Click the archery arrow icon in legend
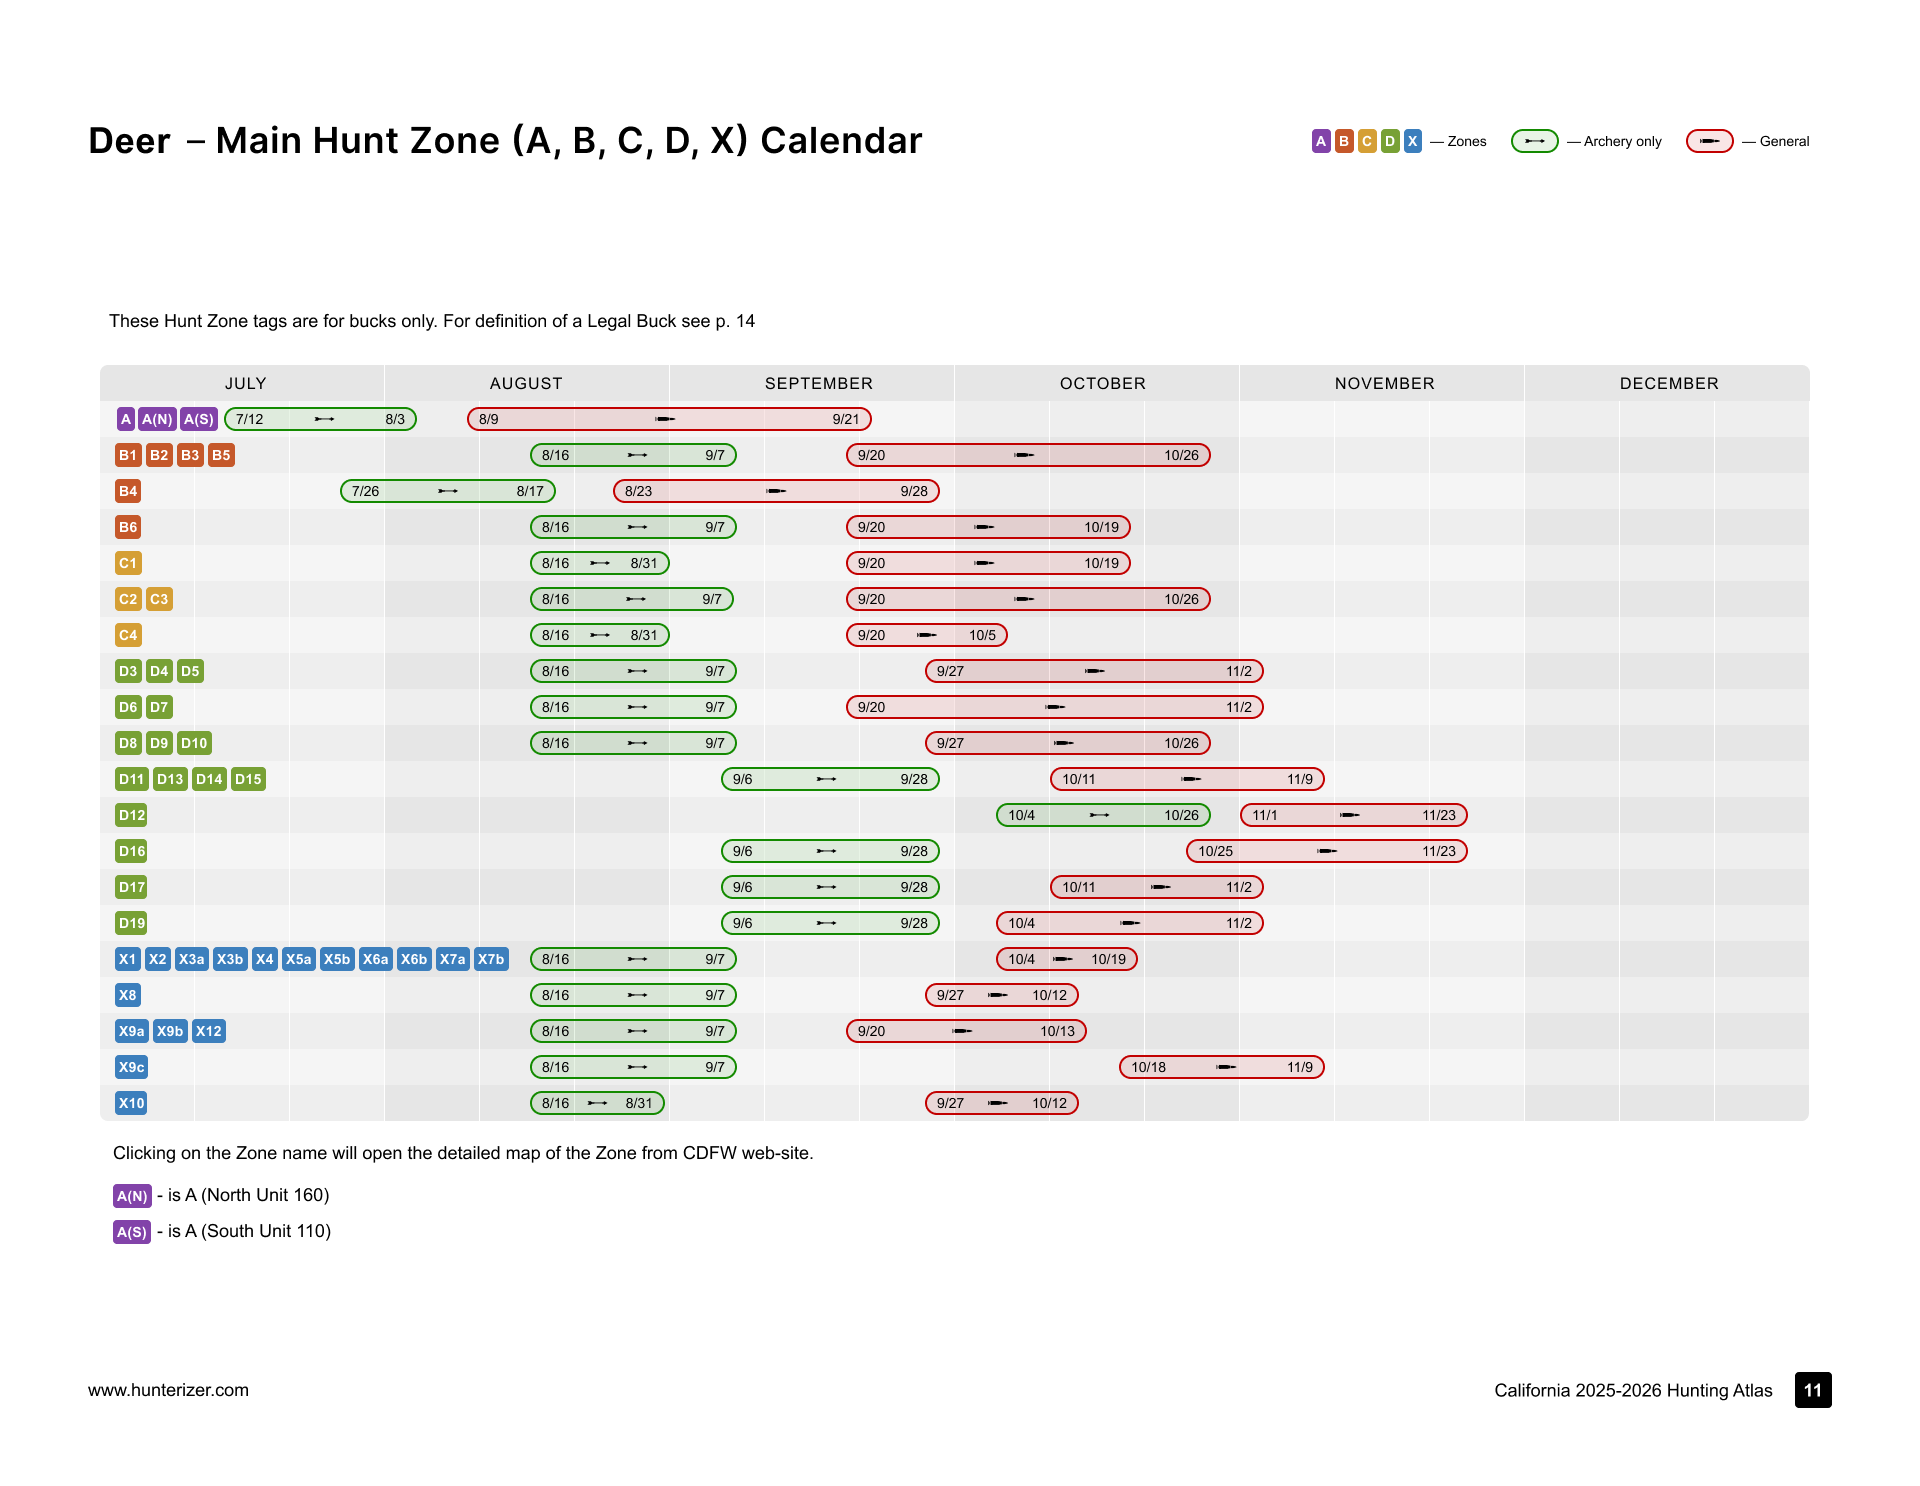The height and width of the screenshot is (1486, 1920). coord(1535,141)
